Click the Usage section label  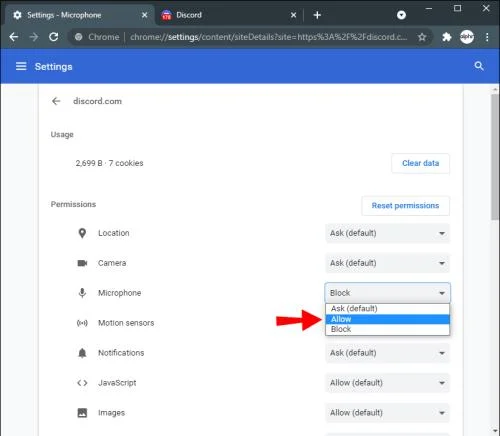coord(62,134)
